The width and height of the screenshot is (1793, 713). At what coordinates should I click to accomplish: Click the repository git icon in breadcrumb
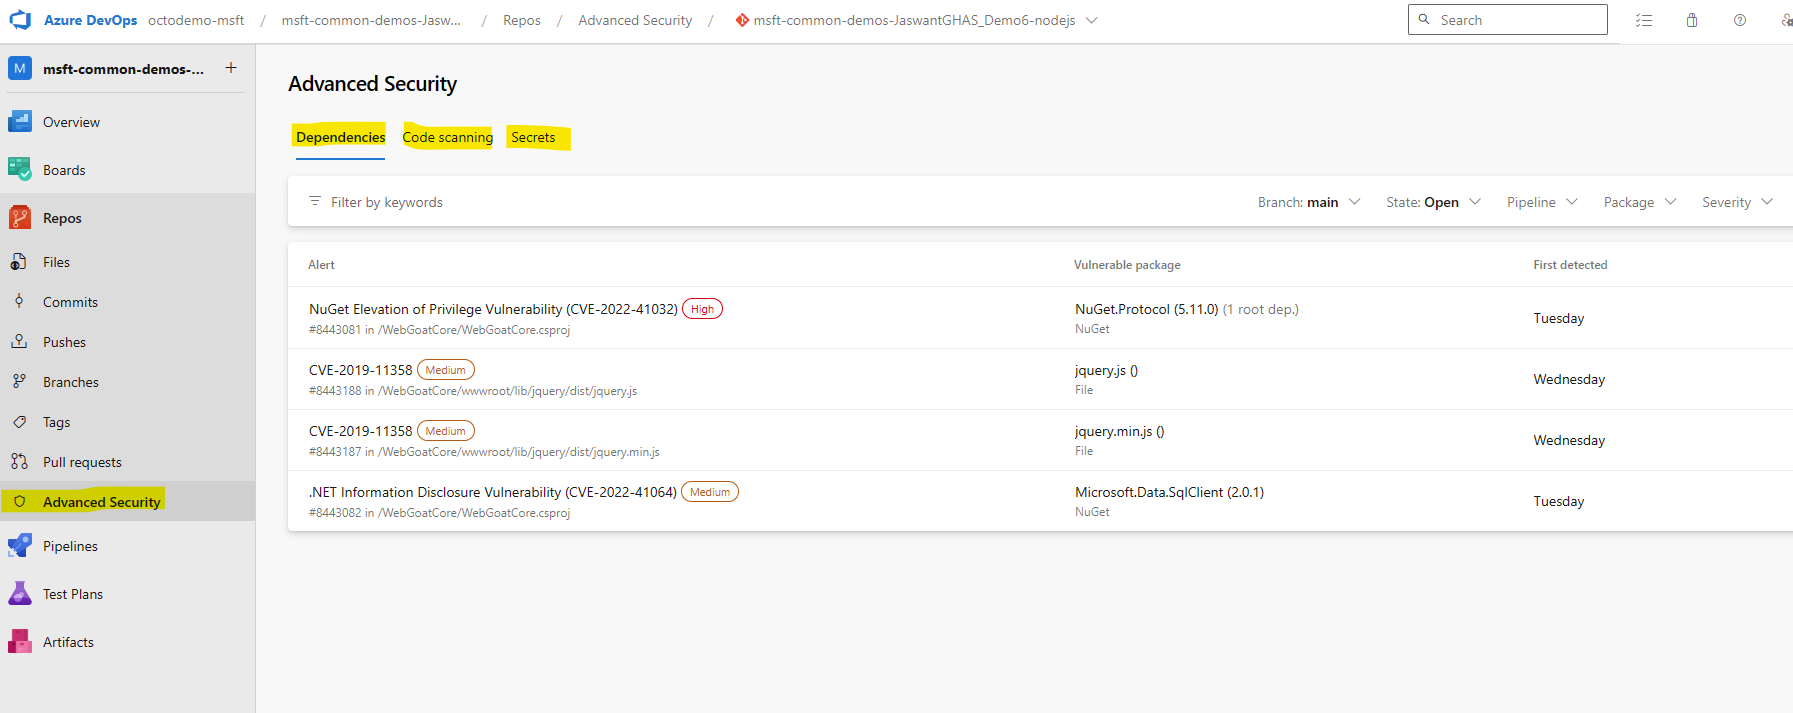[742, 20]
